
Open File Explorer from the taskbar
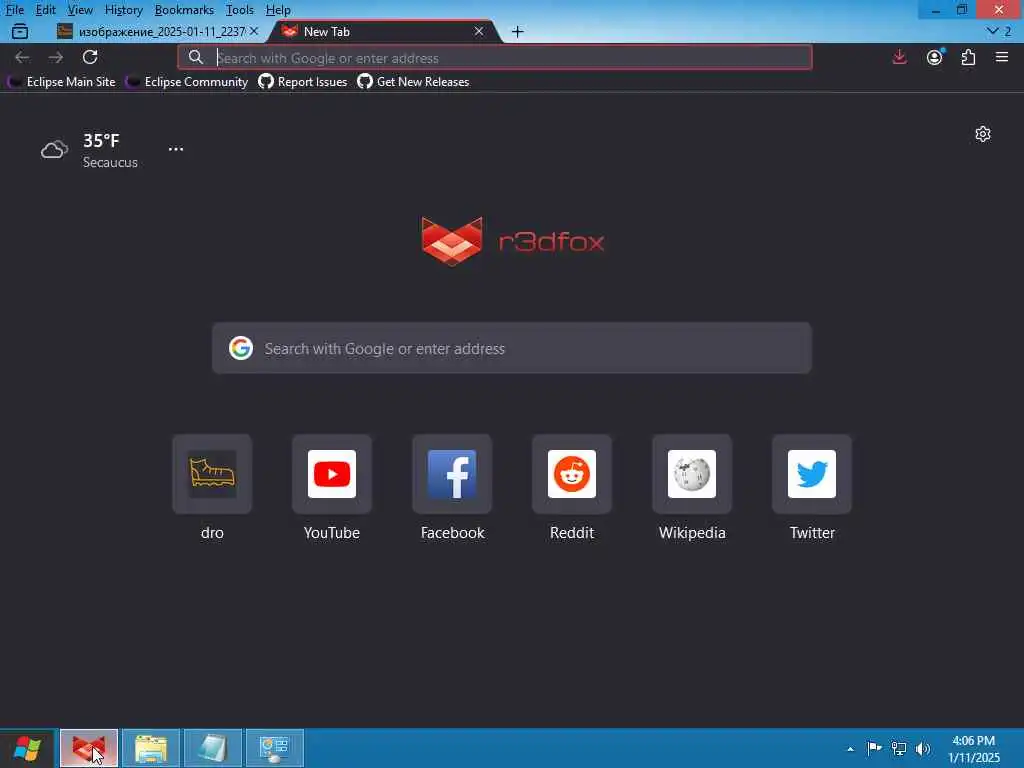[151, 748]
